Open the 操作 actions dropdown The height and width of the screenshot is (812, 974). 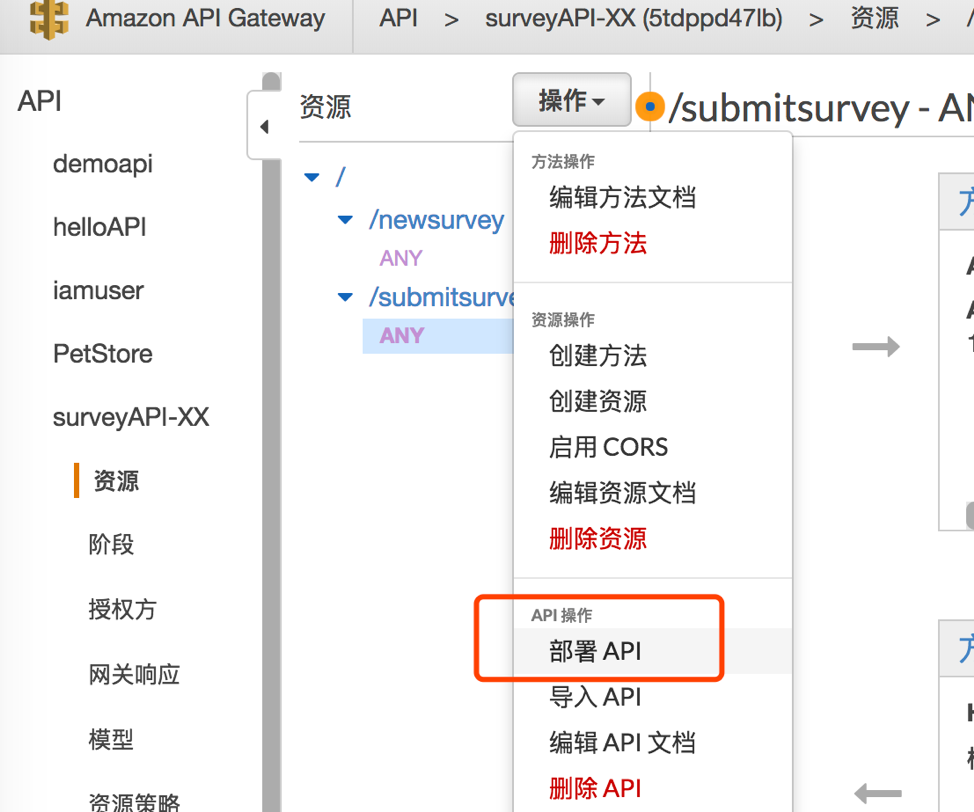(x=571, y=100)
